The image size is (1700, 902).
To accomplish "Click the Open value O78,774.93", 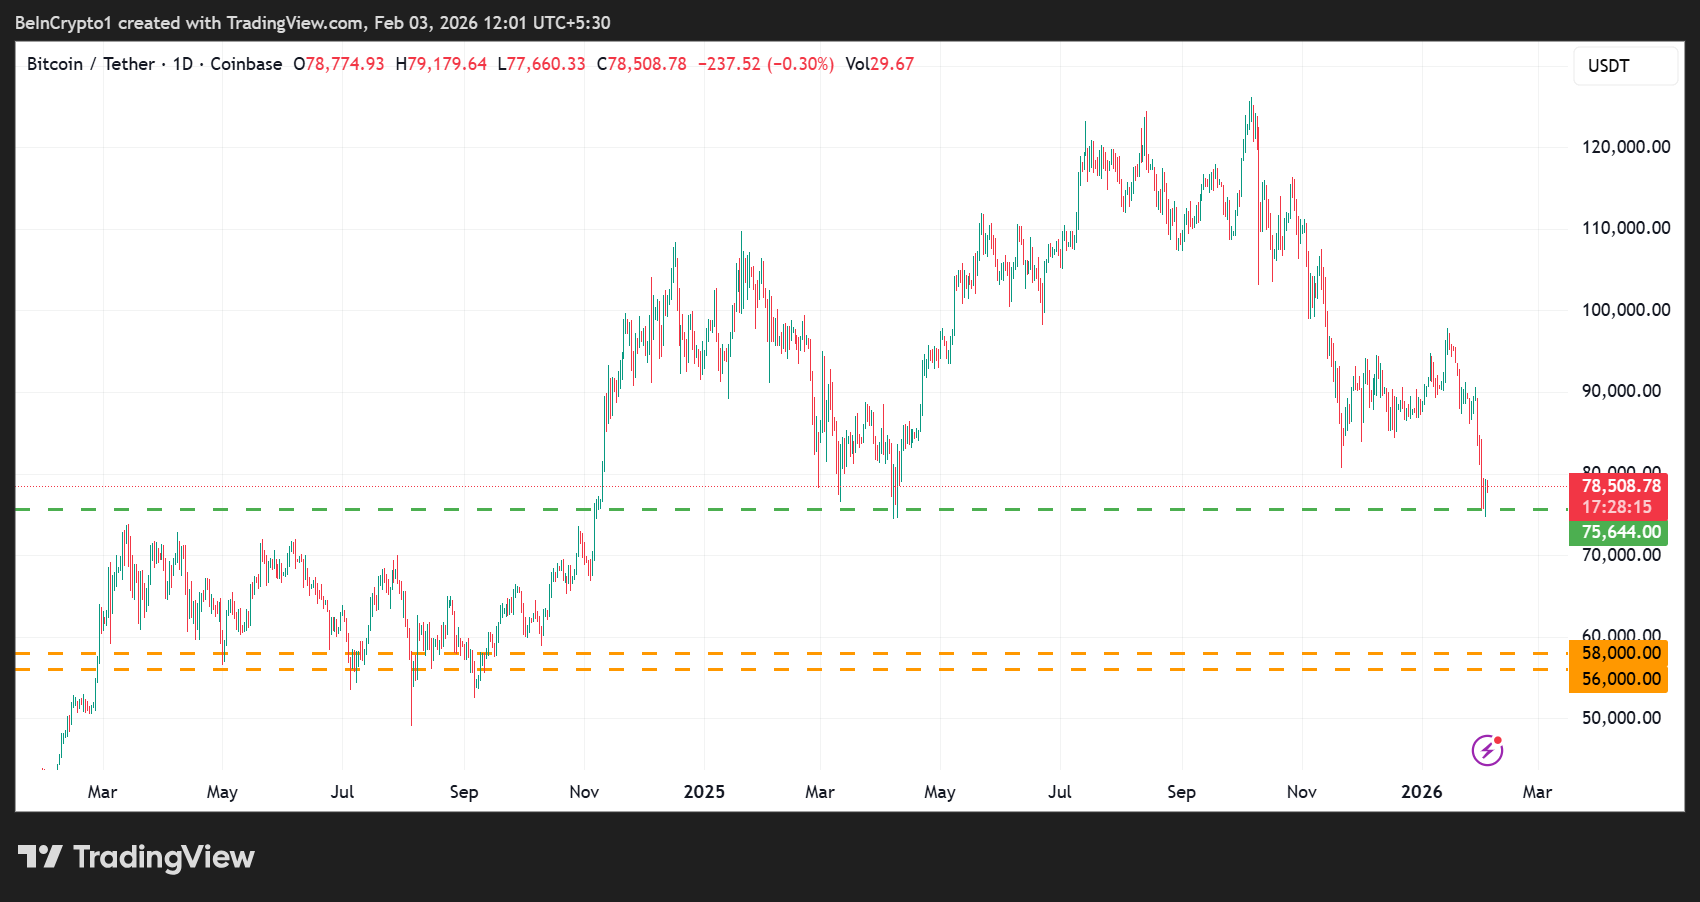I will click(x=338, y=64).
